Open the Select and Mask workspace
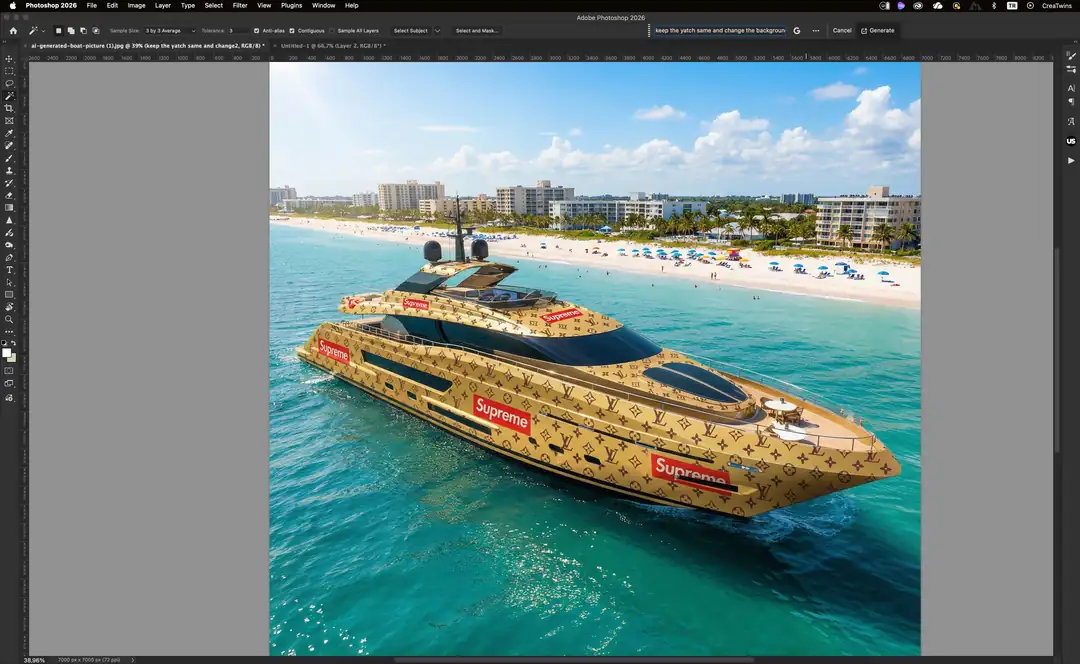Screen dimensions: 1080x664 tap(477, 30)
